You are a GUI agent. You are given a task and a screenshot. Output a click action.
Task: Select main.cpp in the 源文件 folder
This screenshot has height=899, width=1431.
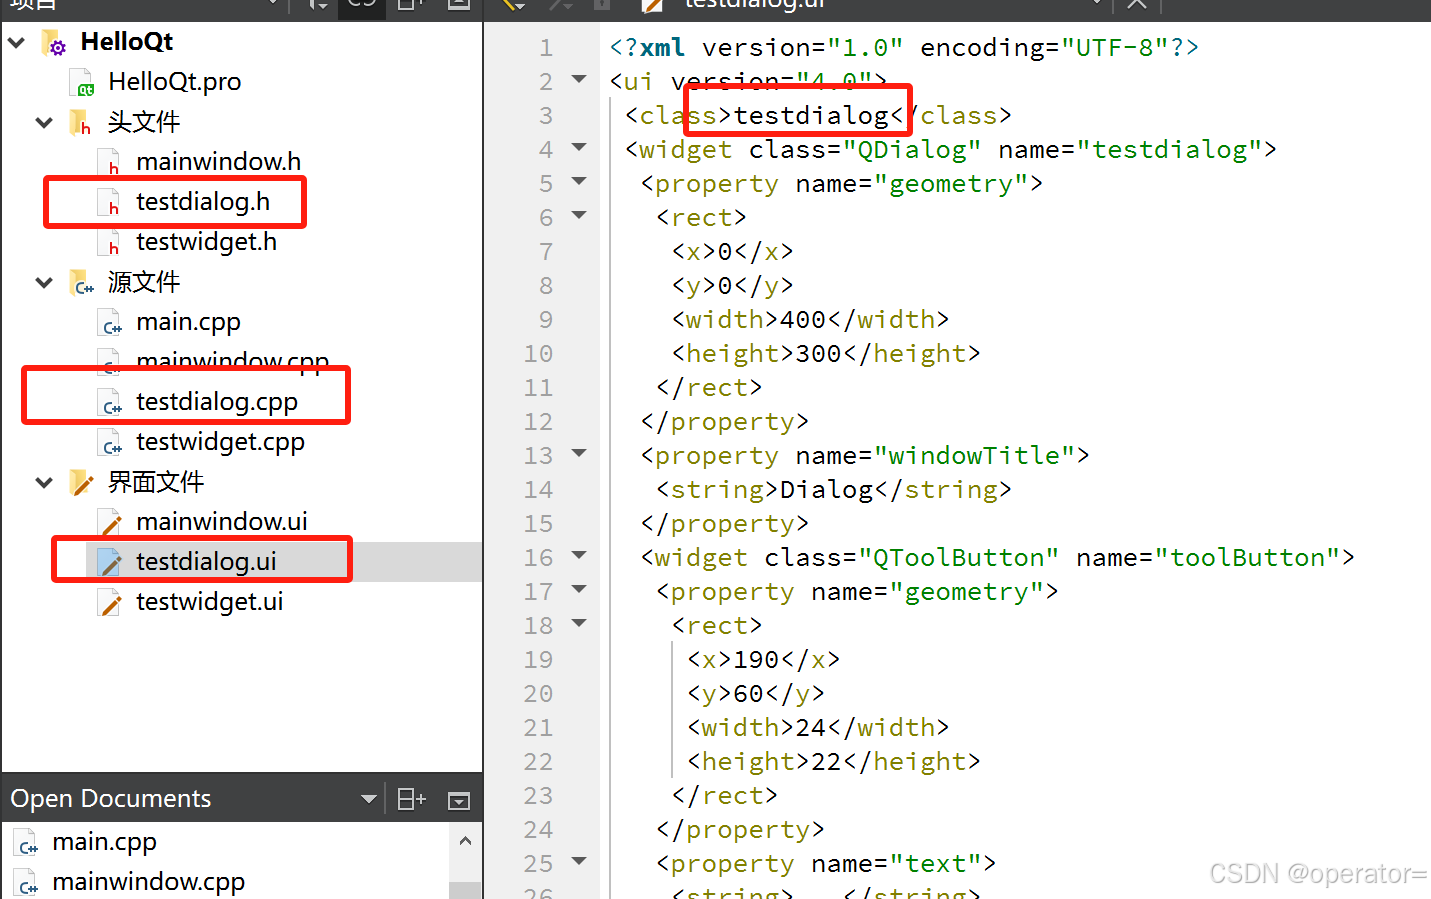click(188, 322)
